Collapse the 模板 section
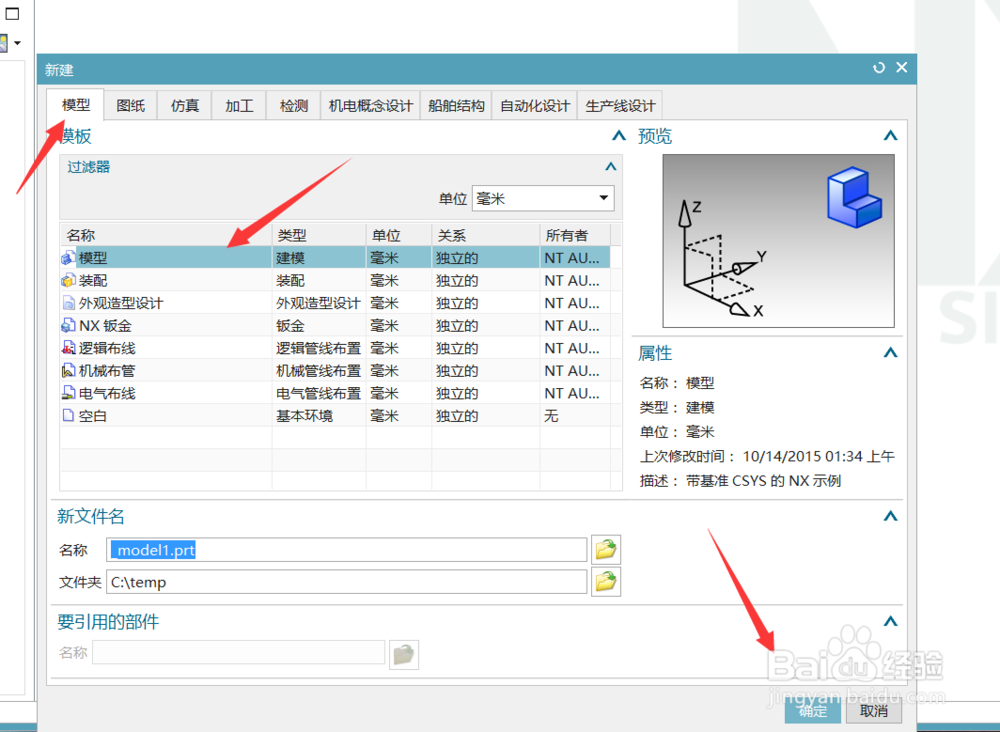The image size is (1000, 732). pos(619,135)
